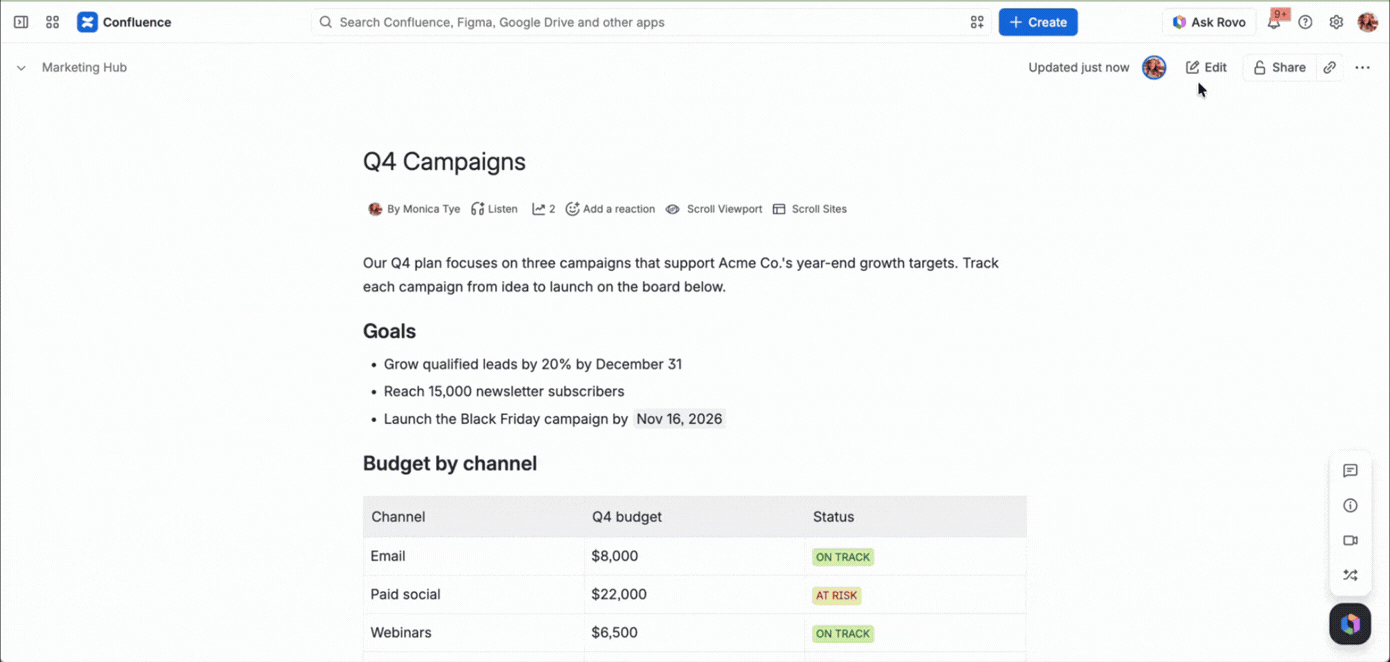Open the app switcher grid
The height and width of the screenshot is (662, 1390).
coord(53,22)
